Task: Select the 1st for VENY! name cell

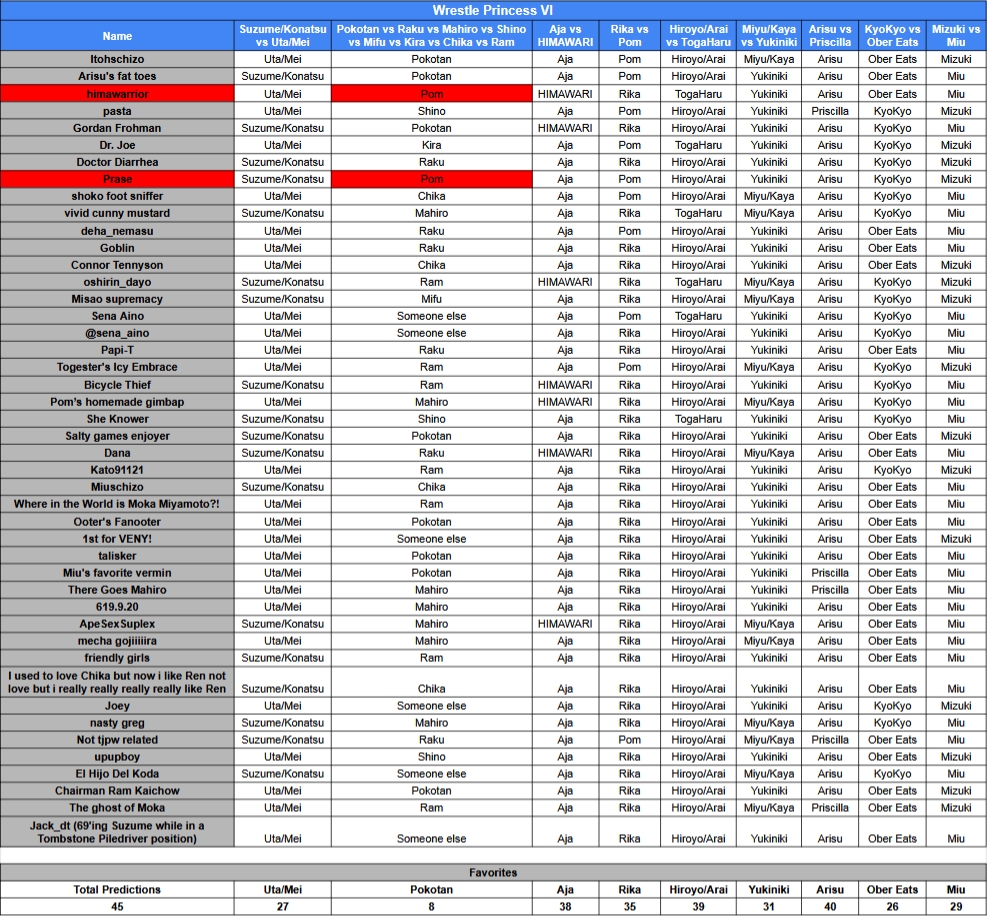Action: click(x=117, y=539)
